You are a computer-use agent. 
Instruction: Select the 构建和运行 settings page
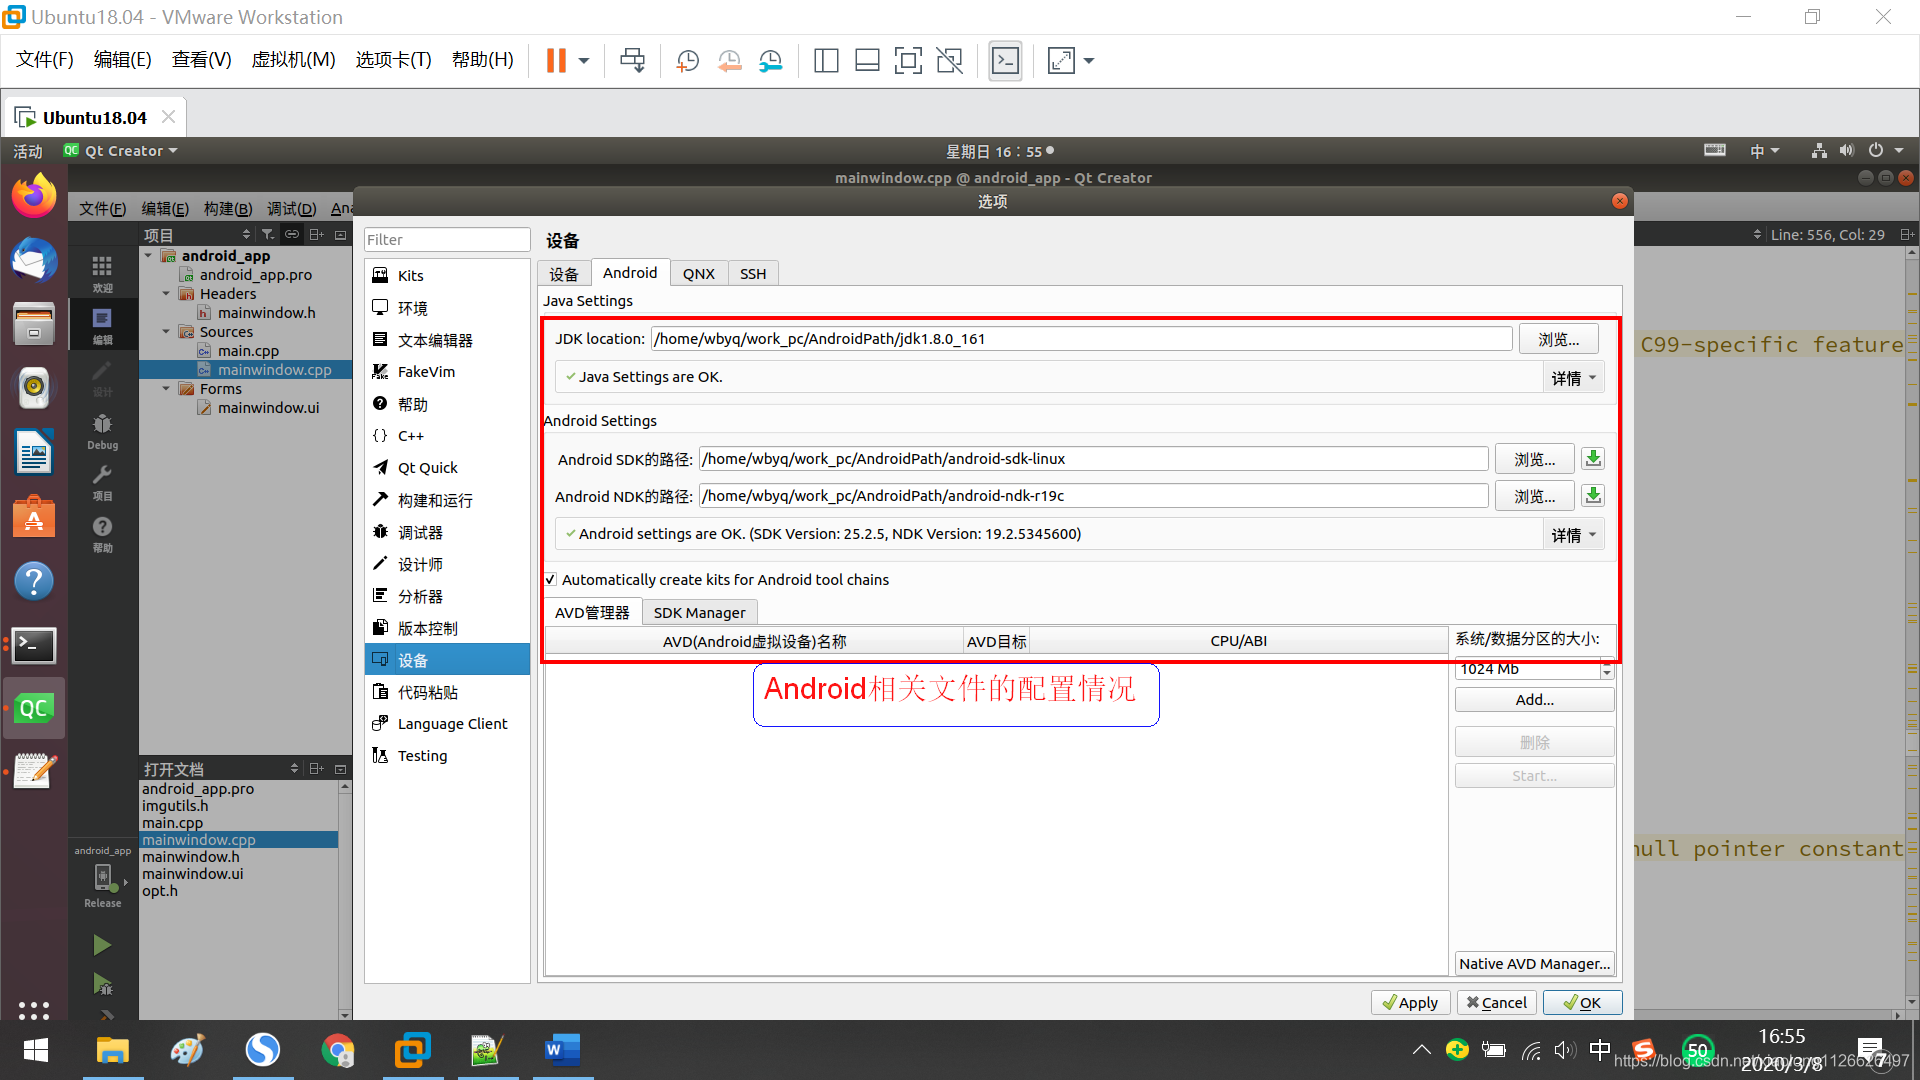[x=434, y=500]
